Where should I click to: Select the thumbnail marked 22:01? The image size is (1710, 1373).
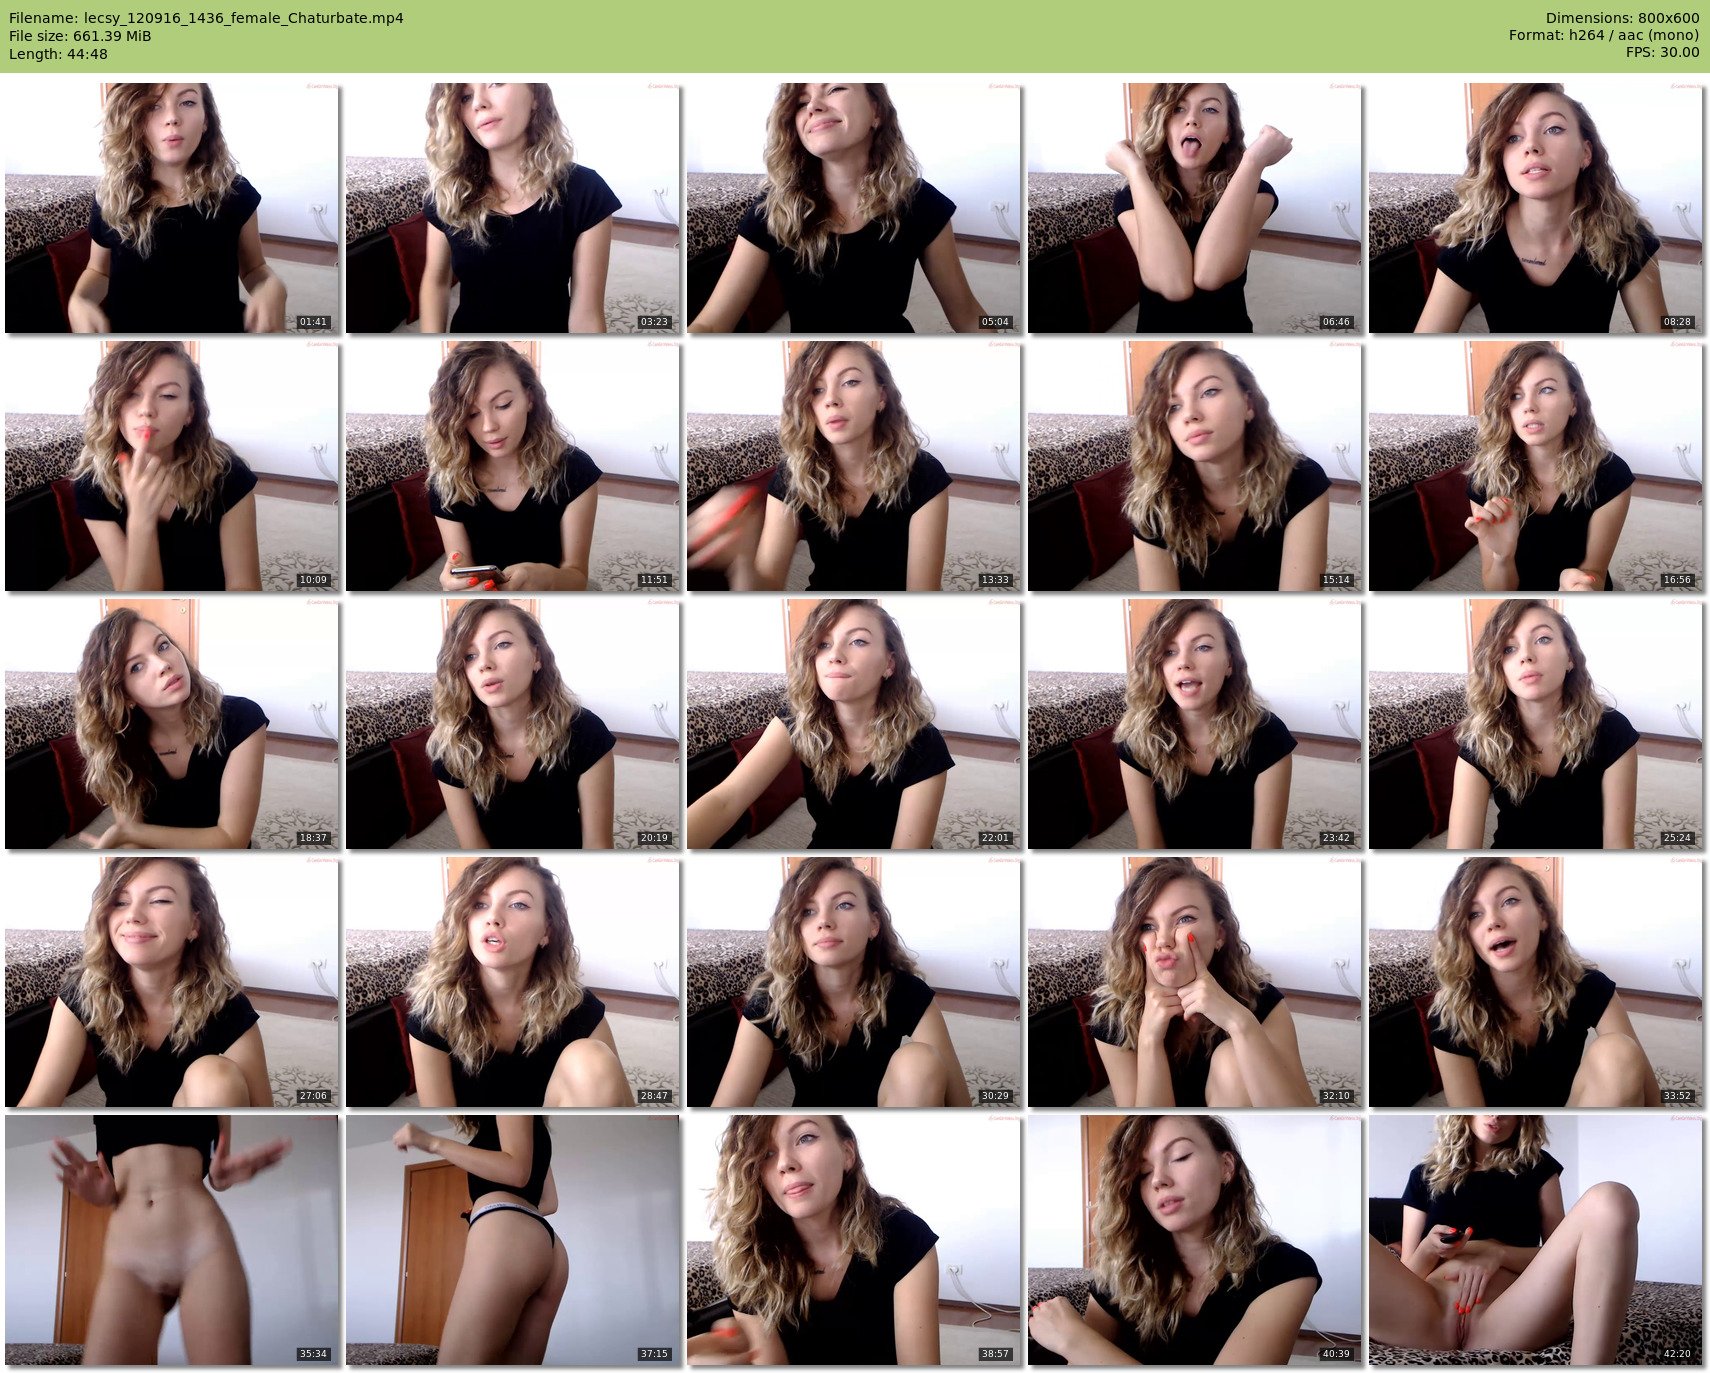click(x=854, y=724)
